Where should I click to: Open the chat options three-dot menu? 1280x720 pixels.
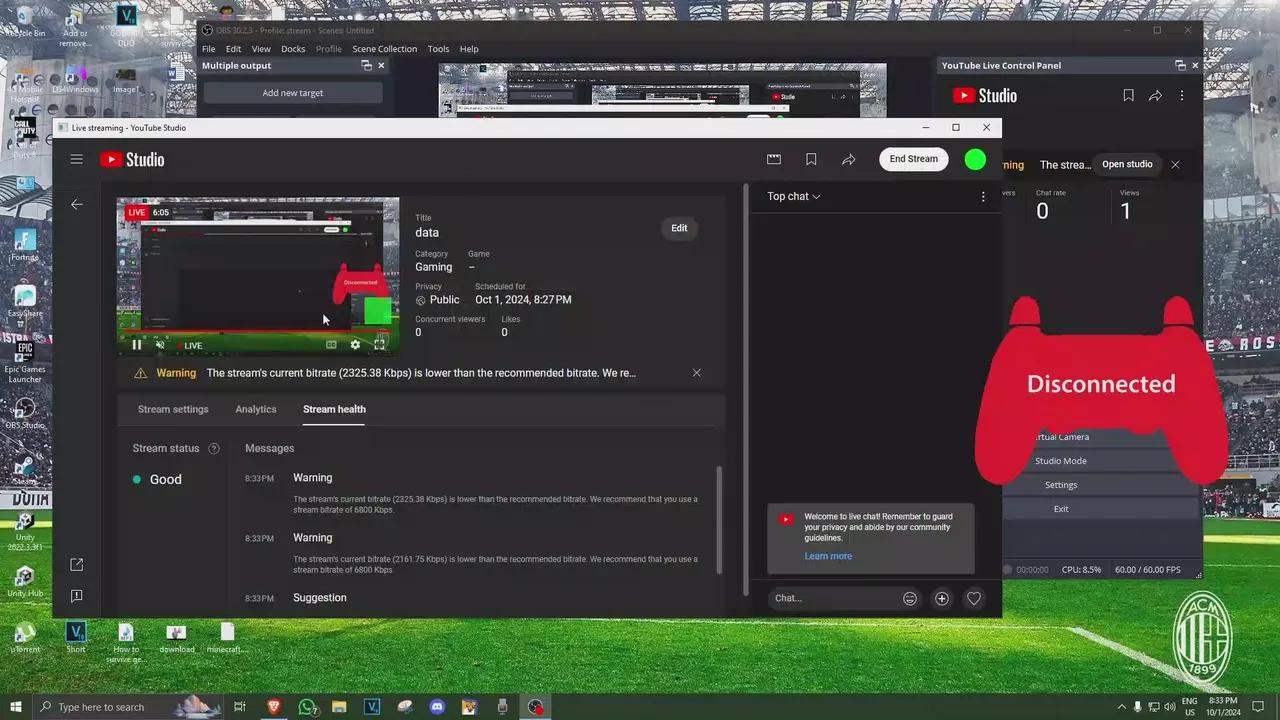click(x=983, y=197)
